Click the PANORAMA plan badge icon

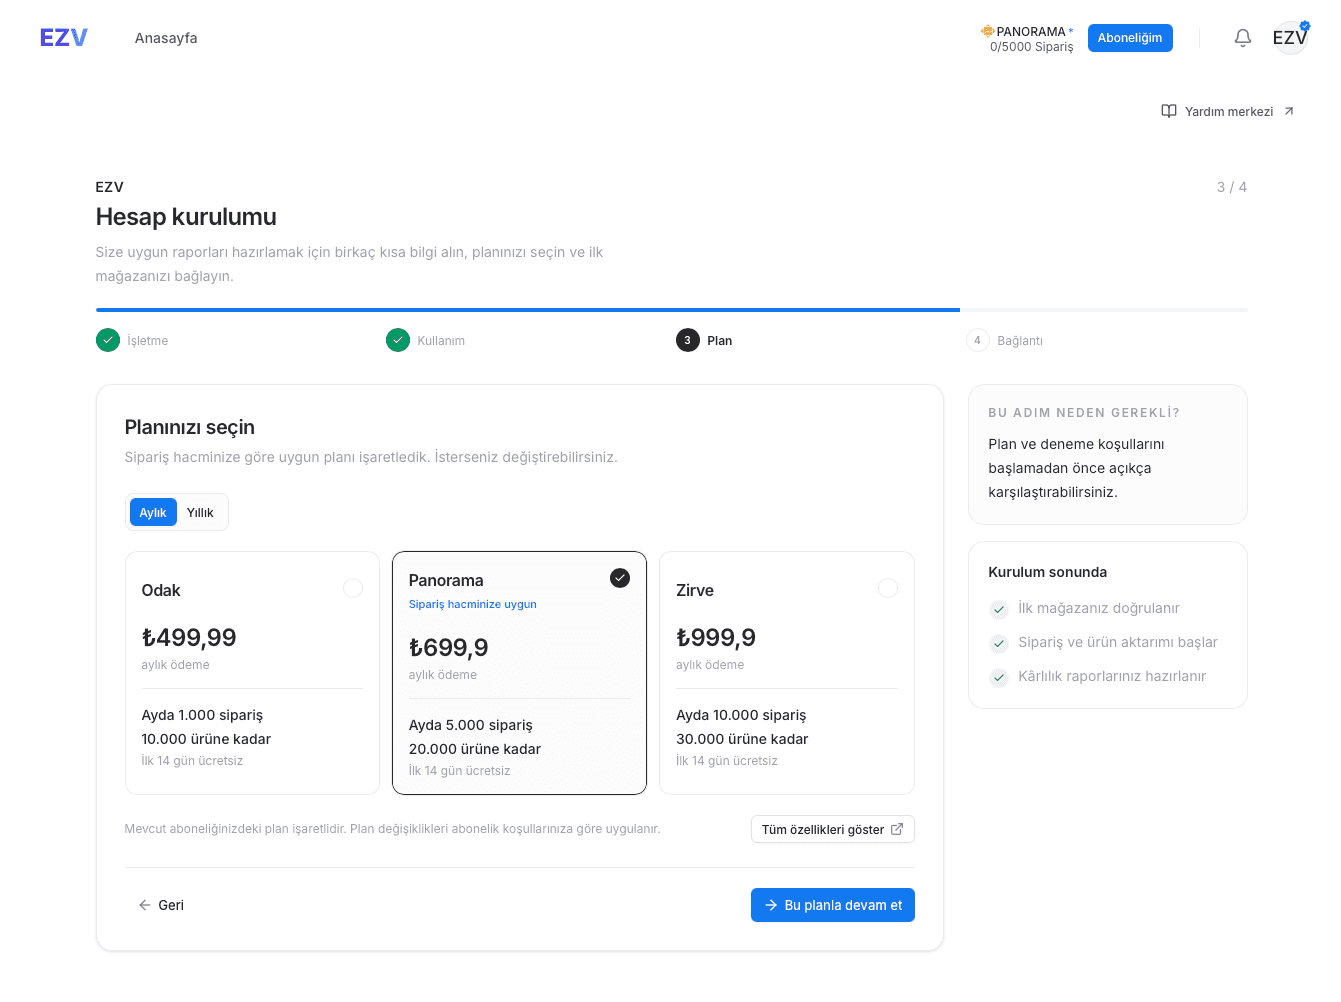[x=987, y=31]
